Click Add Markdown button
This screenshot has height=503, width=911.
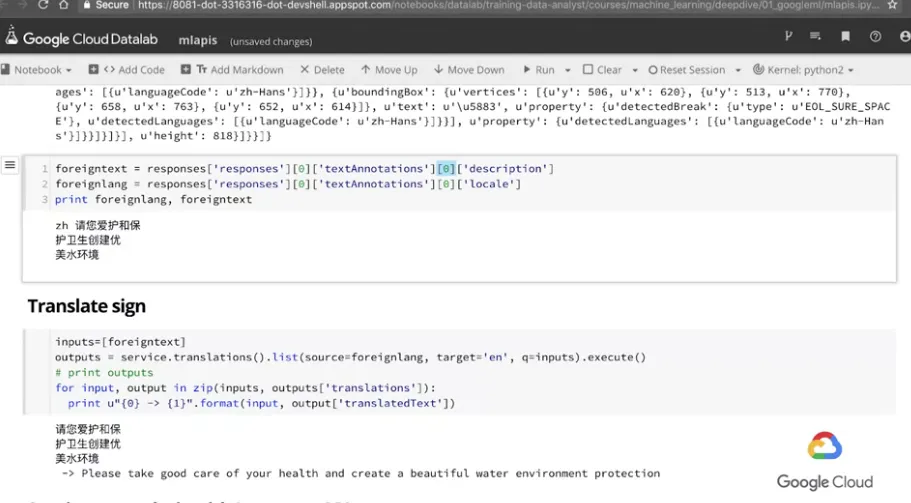pos(232,70)
